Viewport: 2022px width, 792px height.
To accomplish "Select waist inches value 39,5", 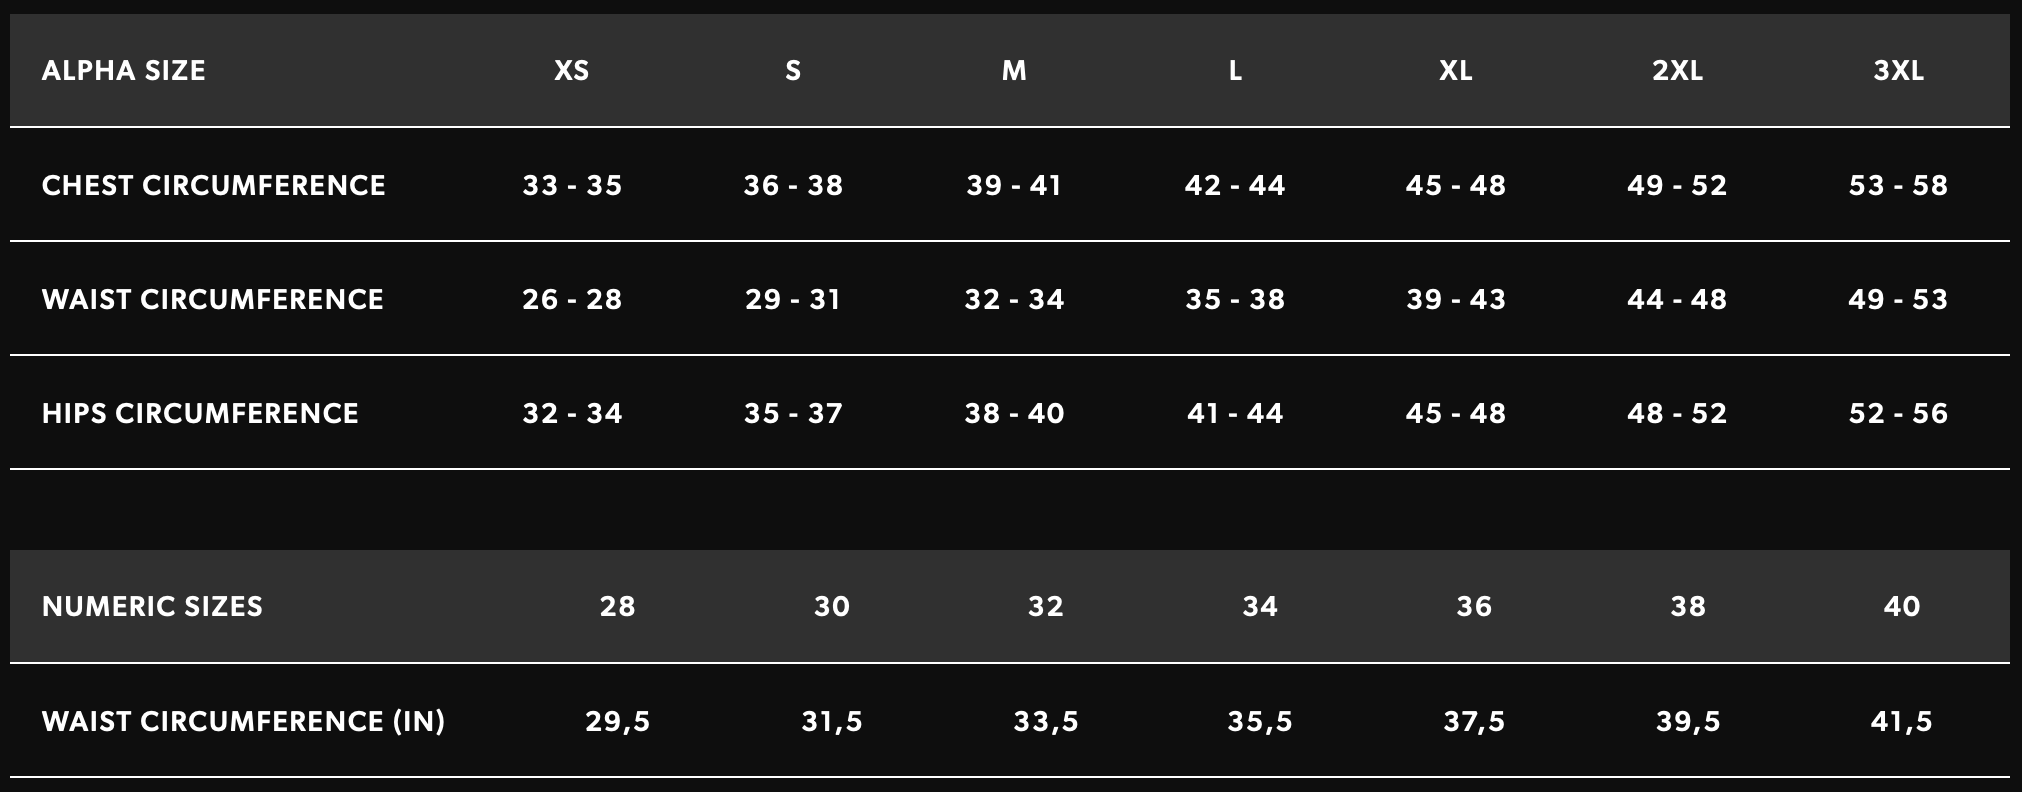I will click(x=1688, y=721).
